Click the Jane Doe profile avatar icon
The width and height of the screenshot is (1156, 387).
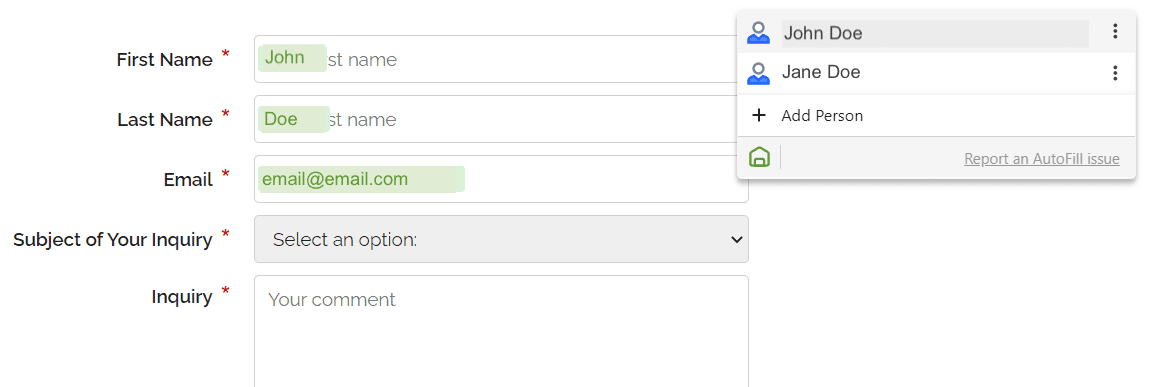coord(759,73)
